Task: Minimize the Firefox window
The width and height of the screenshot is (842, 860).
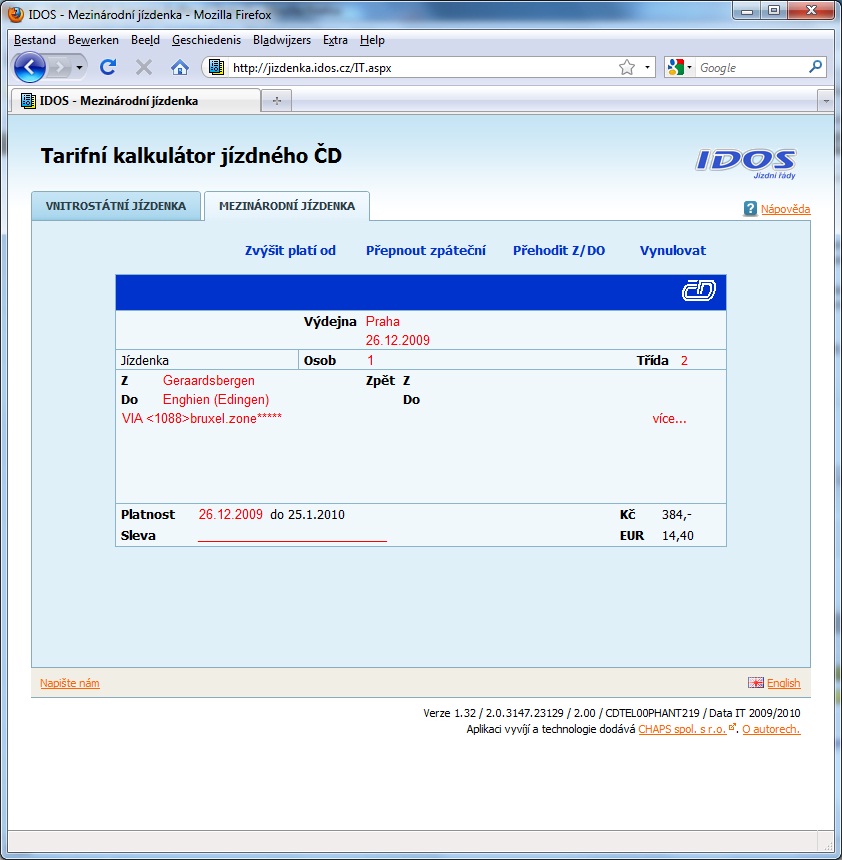Action: (747, 10)
